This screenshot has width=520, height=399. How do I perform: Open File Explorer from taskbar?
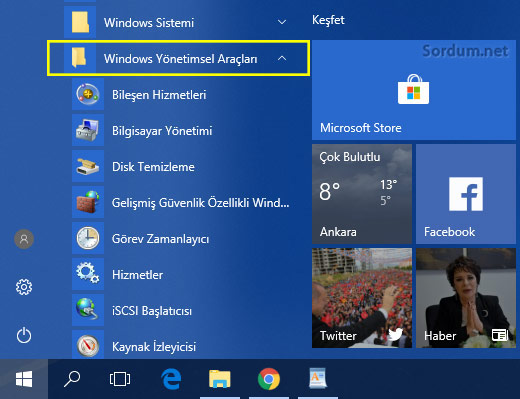click(x=220, y=379)
